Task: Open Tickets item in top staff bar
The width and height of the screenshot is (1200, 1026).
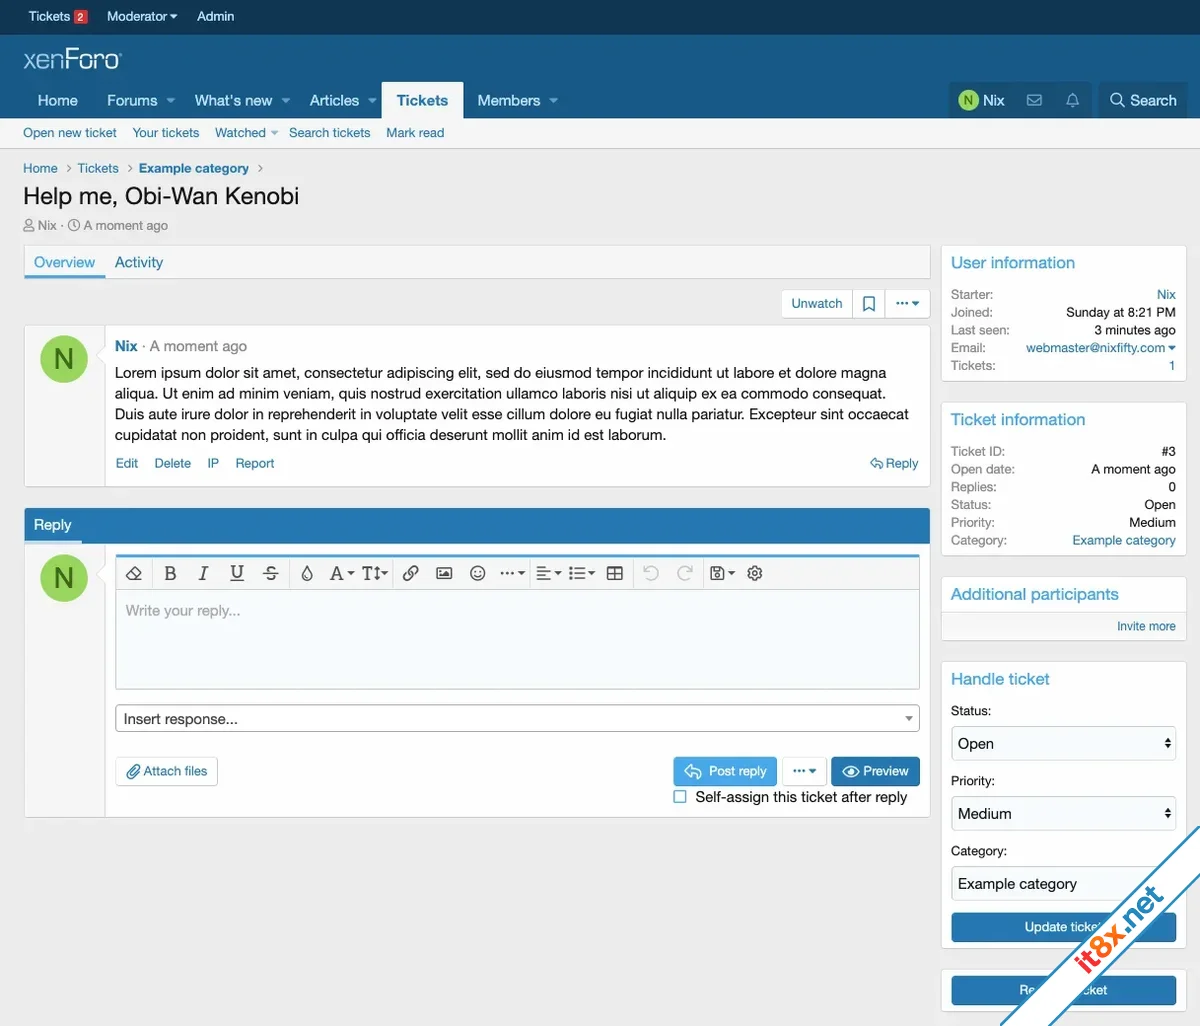Action: [58, 16]
